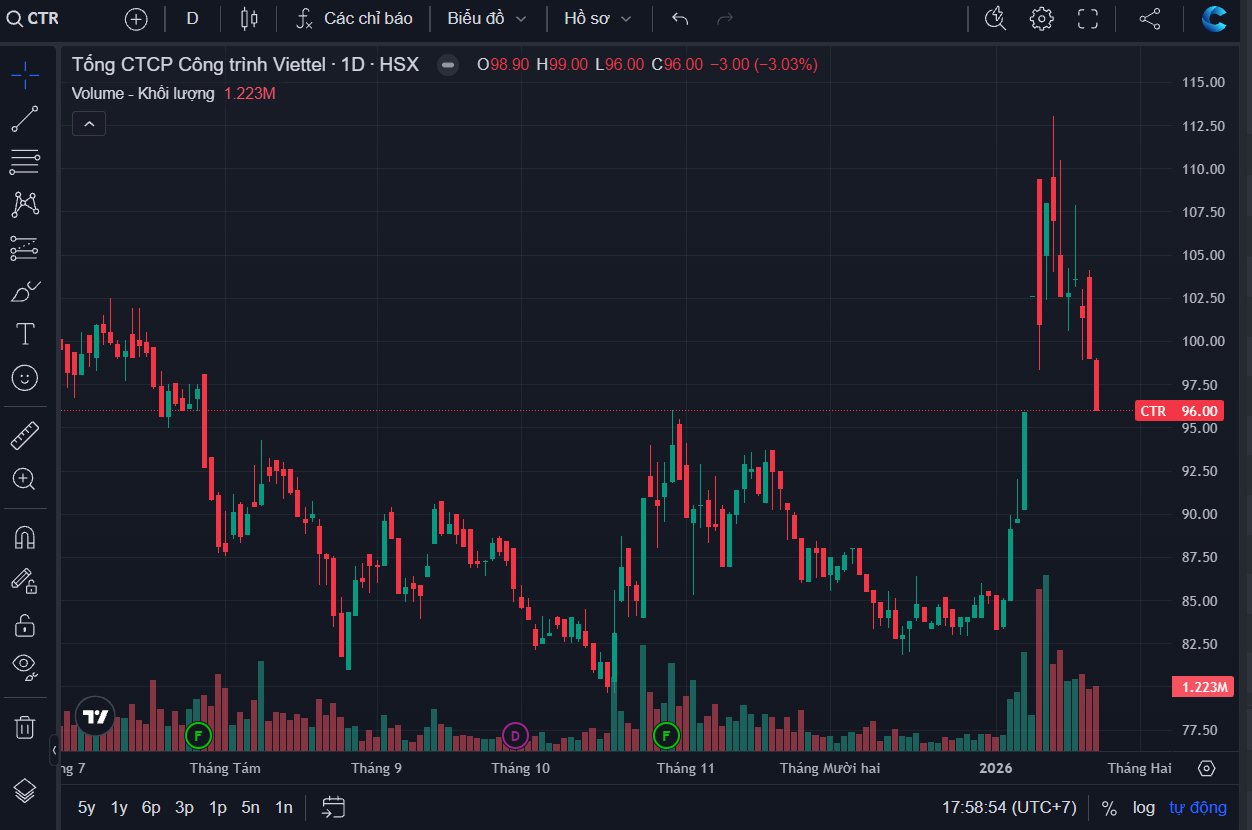Open the candlestick chart style selector
Screen dimensions: 1252x830
[x=249, y=18]
